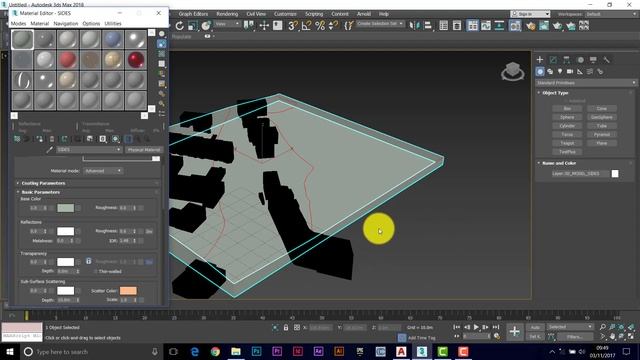Viewport: 640px width, 360px height.
Task: Collapse the Basic Parameters rollout
Action: [x=40, y=192]
